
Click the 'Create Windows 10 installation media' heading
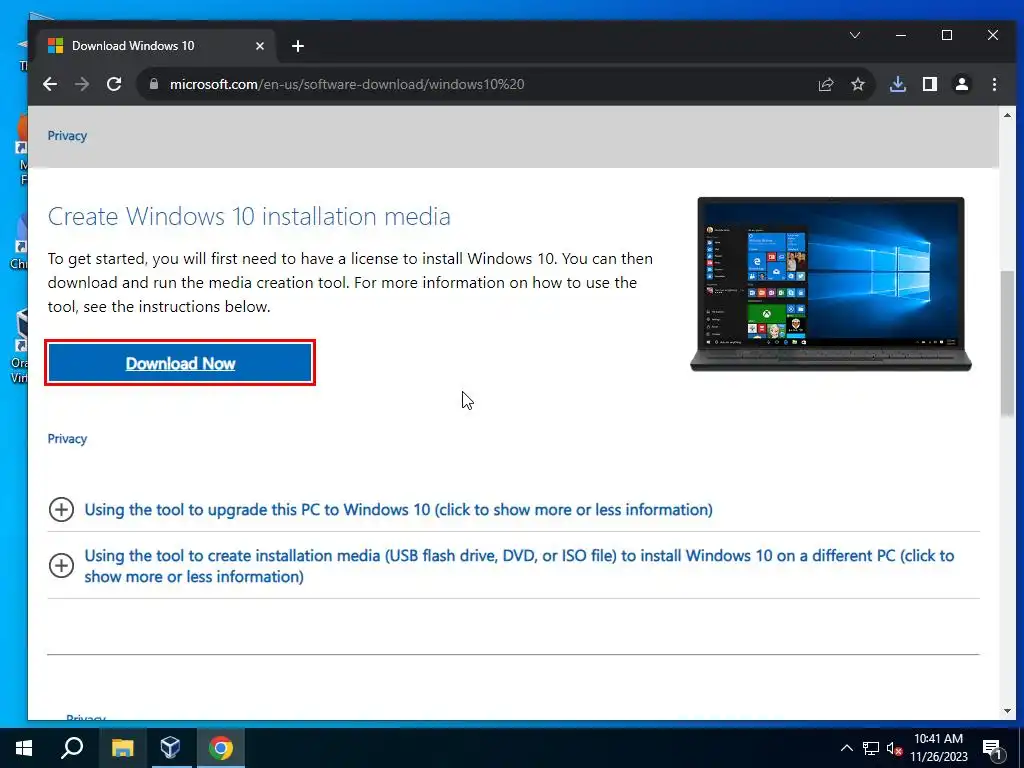click(x=249, y=216)
